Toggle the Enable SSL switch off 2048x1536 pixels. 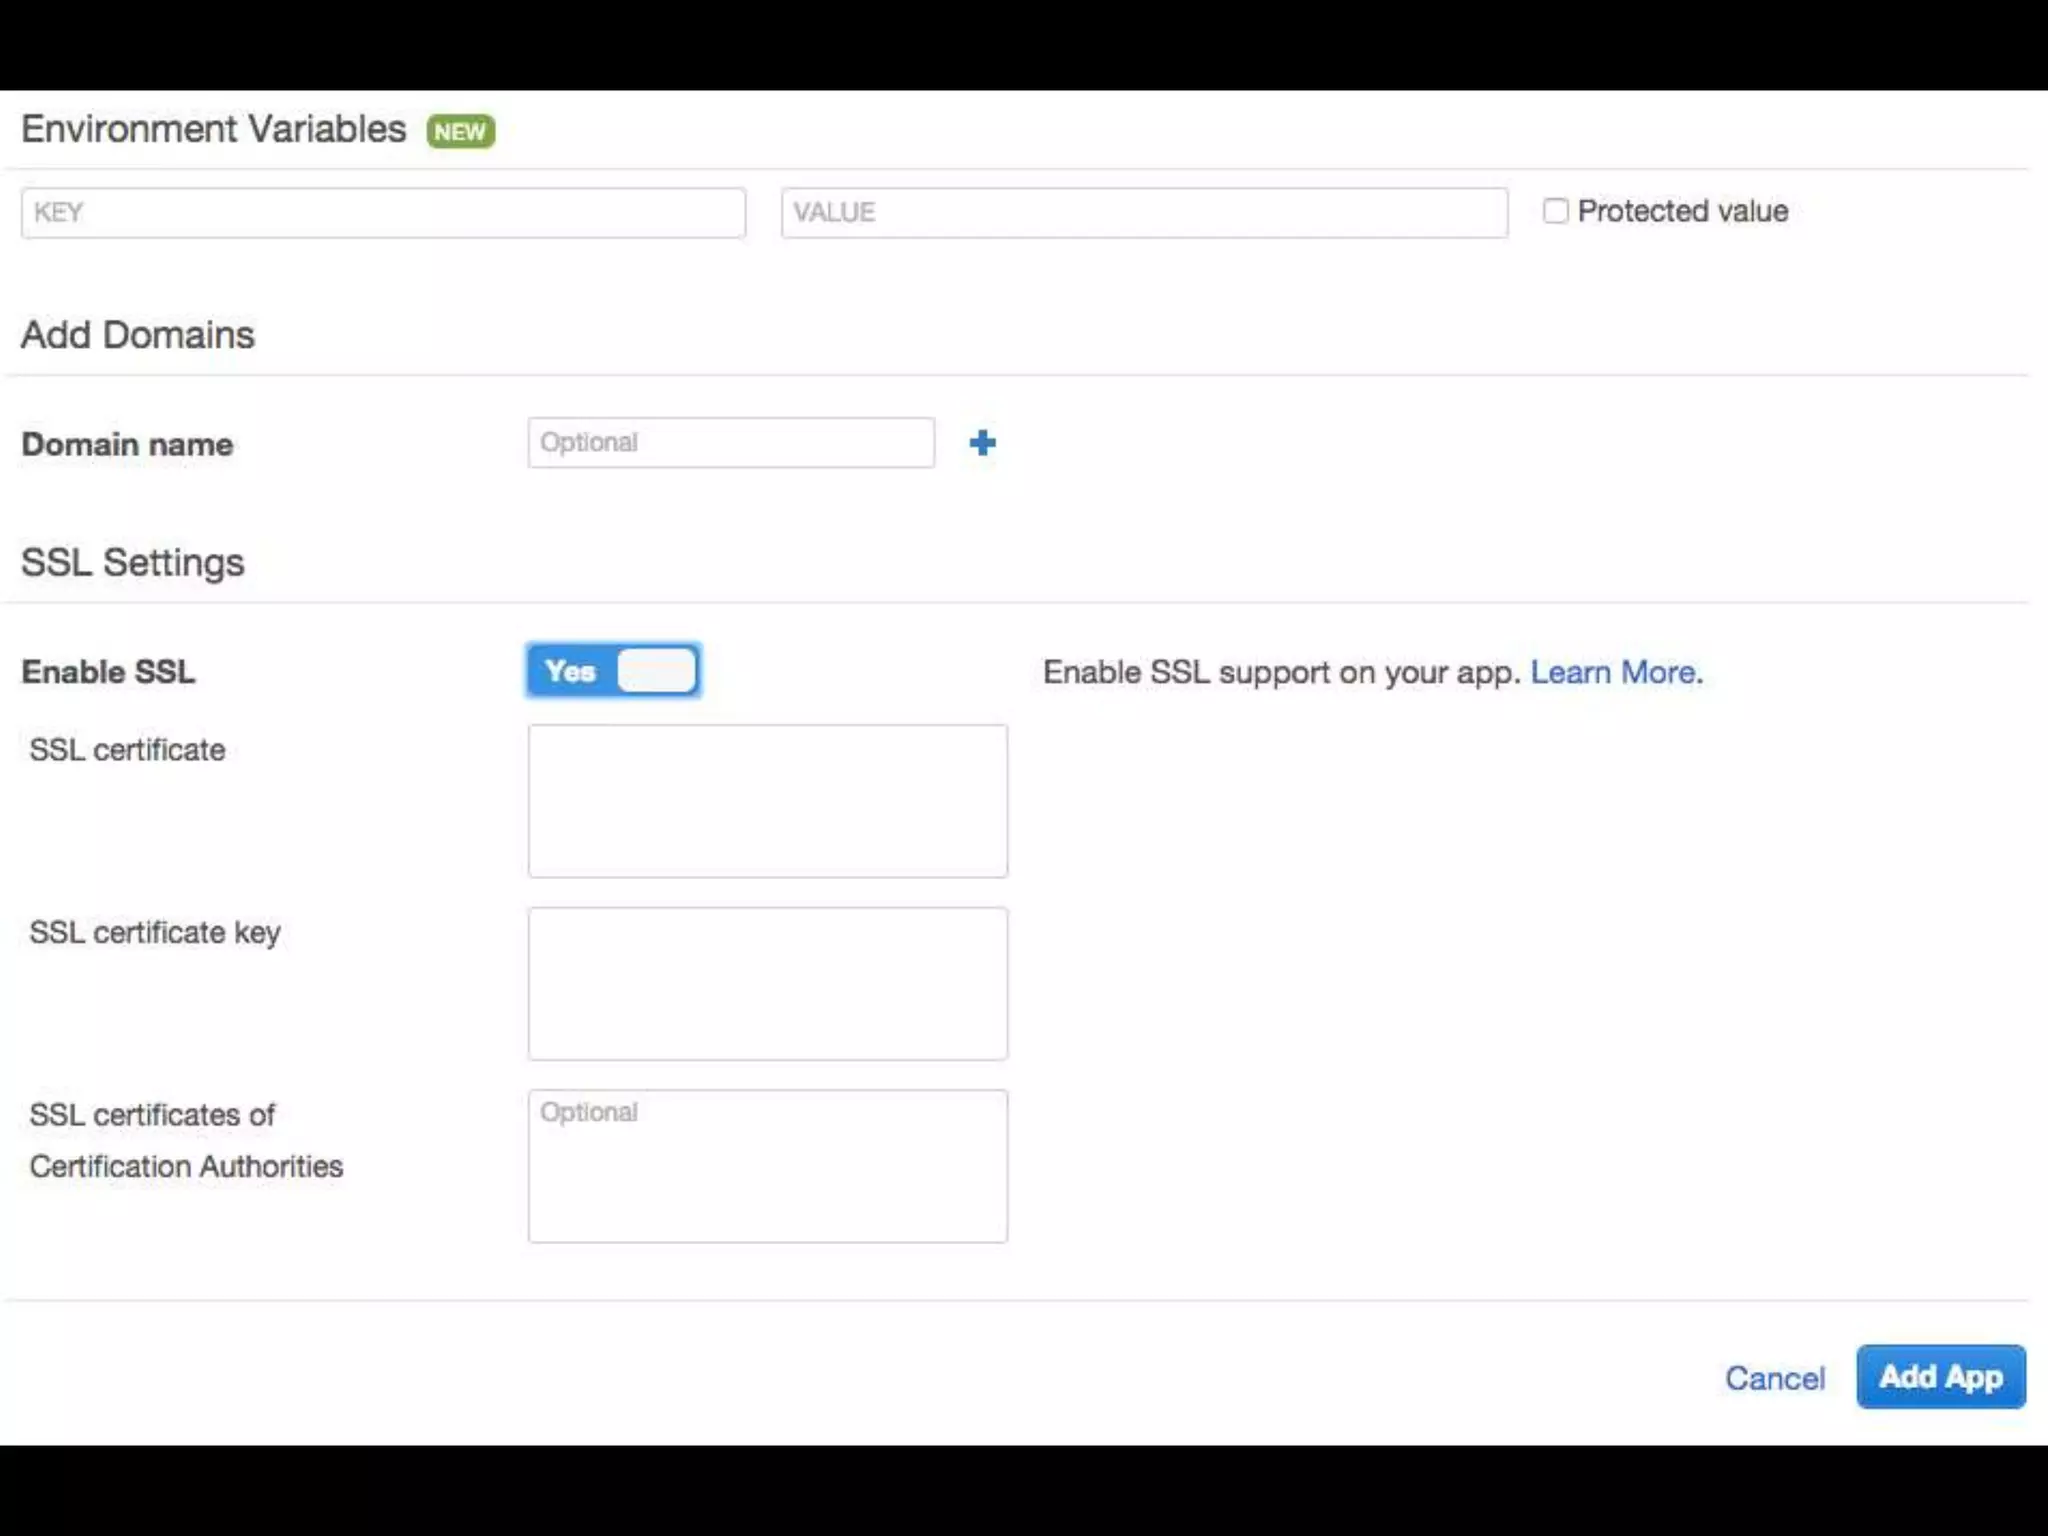(613, 671)
